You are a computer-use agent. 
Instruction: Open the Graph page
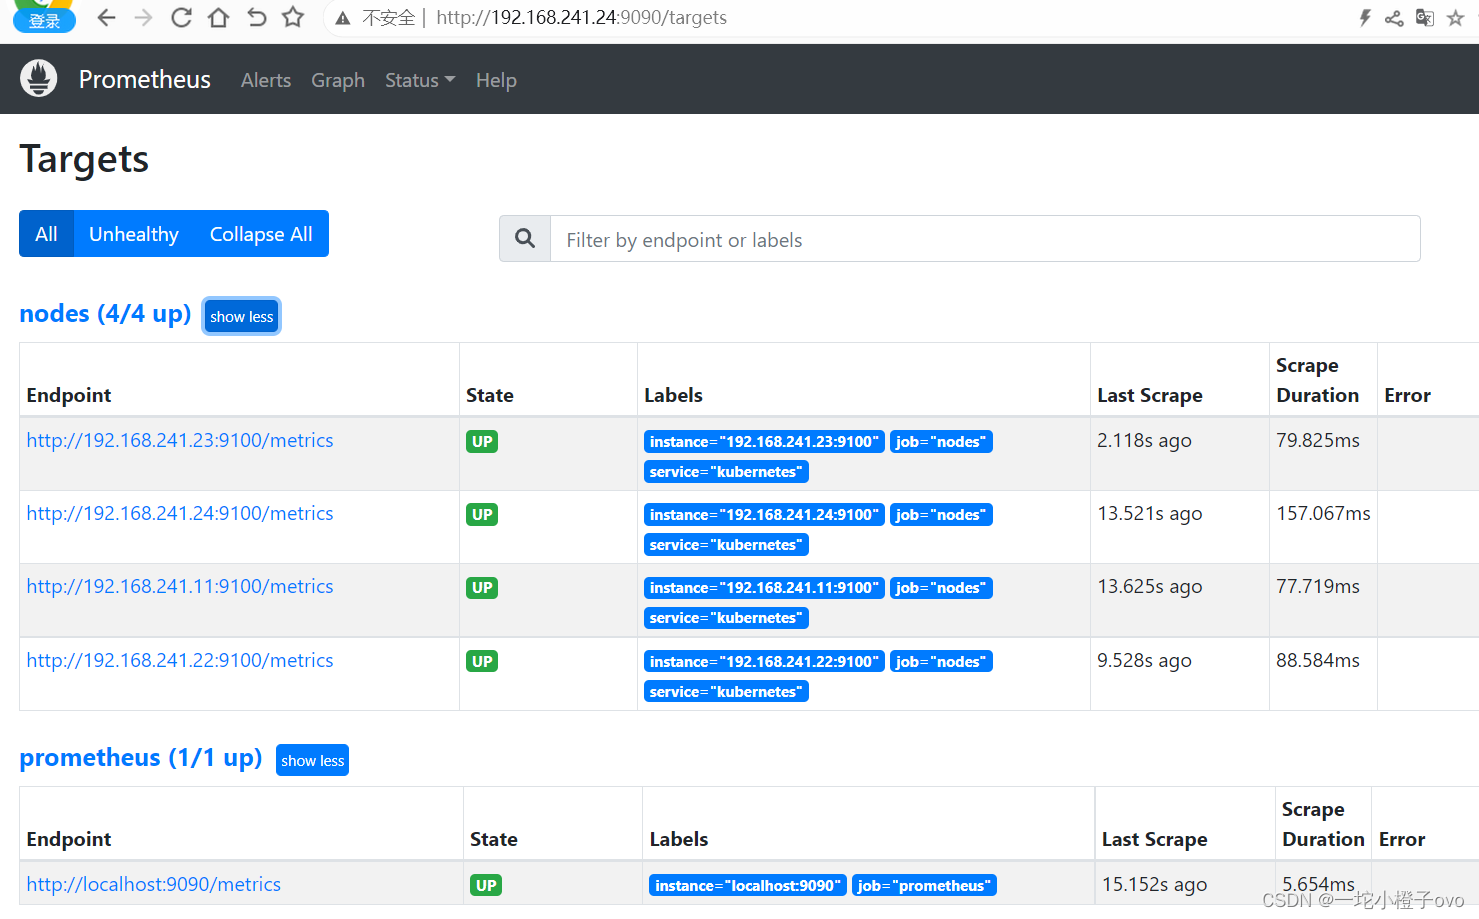click(x=338, y=80)
